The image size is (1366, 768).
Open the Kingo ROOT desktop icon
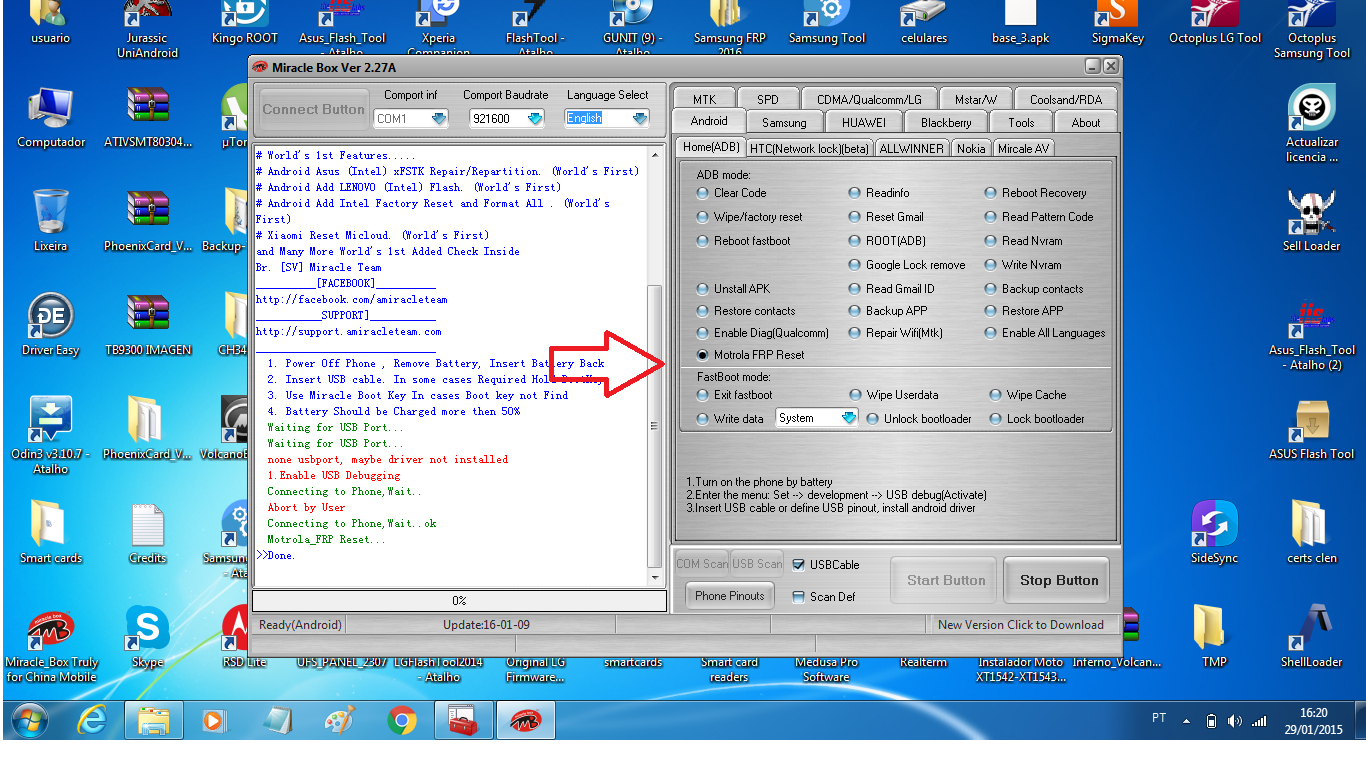[245, 24]
